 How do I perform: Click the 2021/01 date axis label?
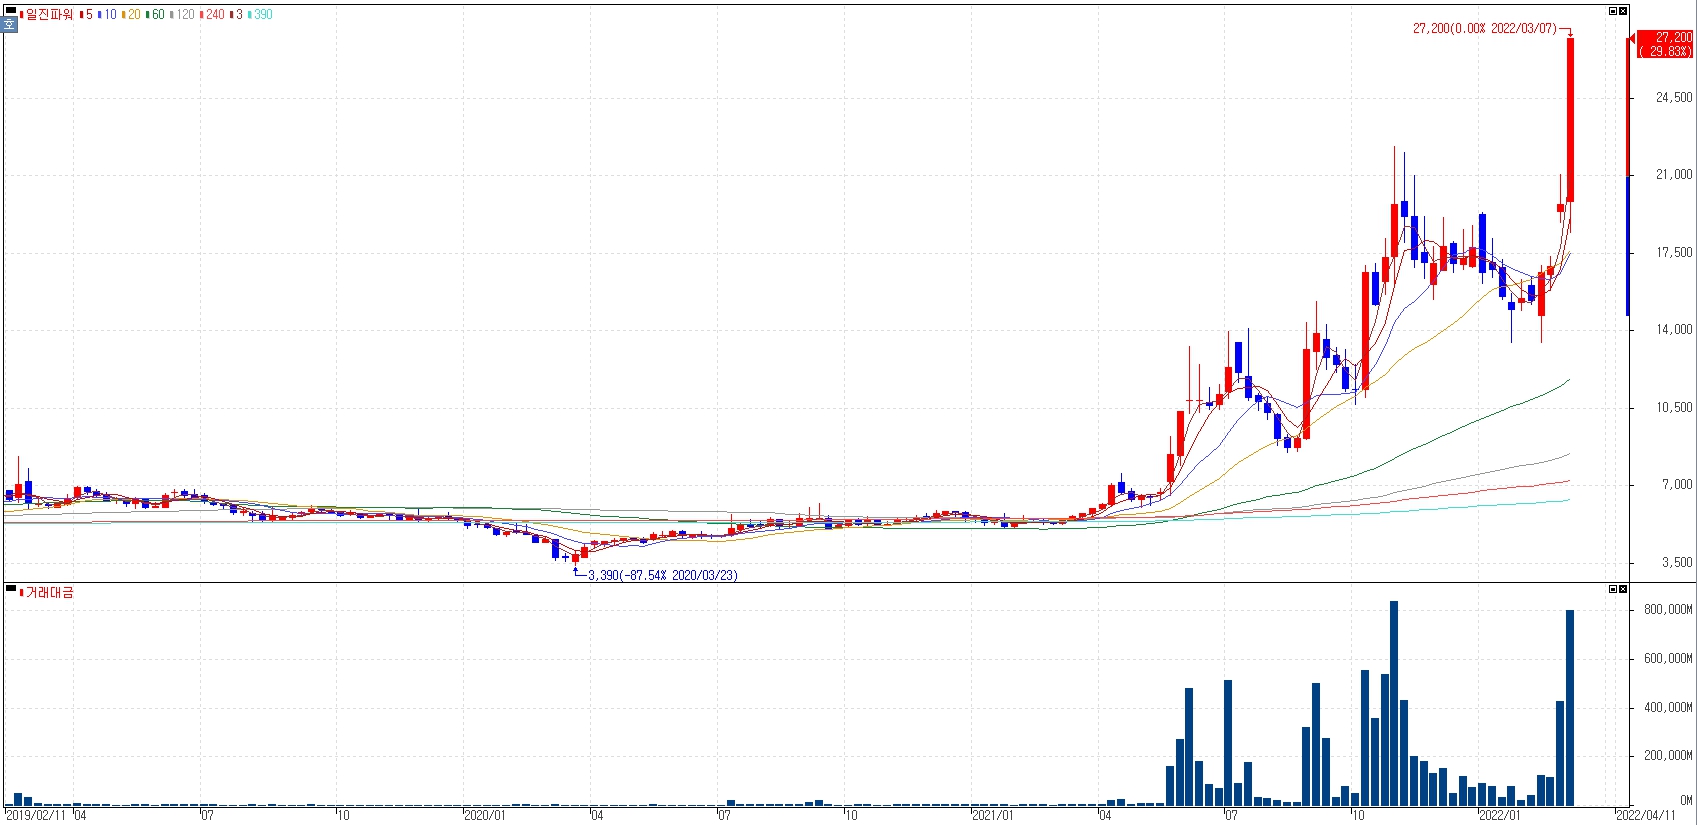[993, 815]
